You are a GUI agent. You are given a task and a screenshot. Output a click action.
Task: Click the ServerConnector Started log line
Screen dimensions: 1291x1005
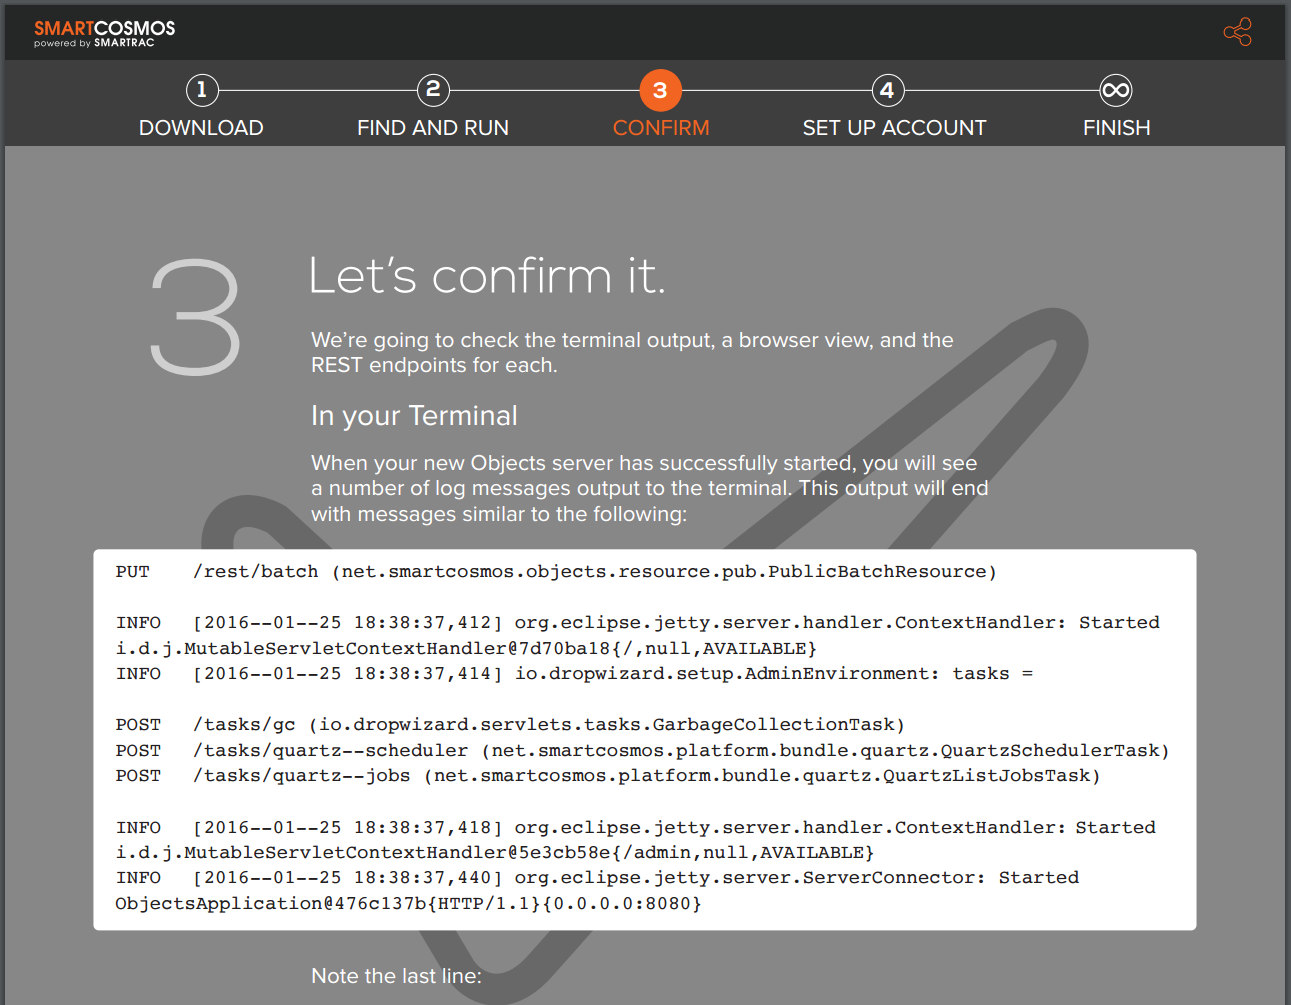[597, 878]
